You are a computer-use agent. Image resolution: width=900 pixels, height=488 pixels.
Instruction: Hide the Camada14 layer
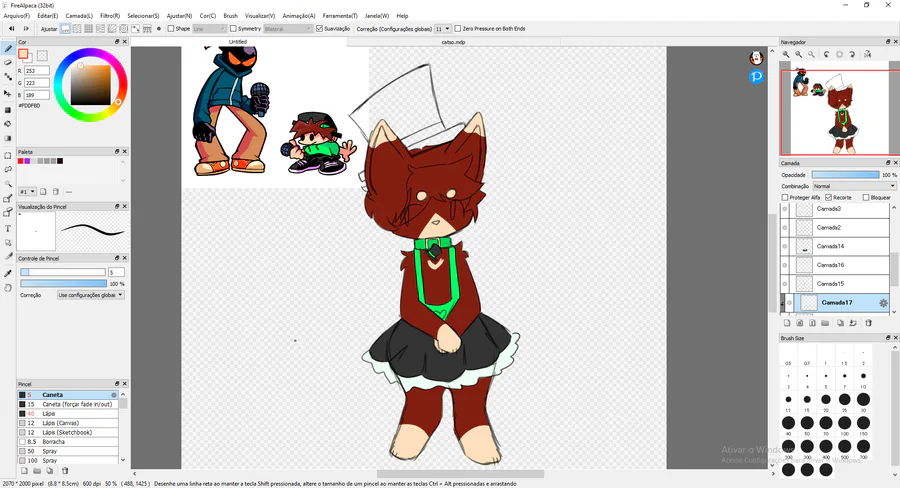[785, 247]
